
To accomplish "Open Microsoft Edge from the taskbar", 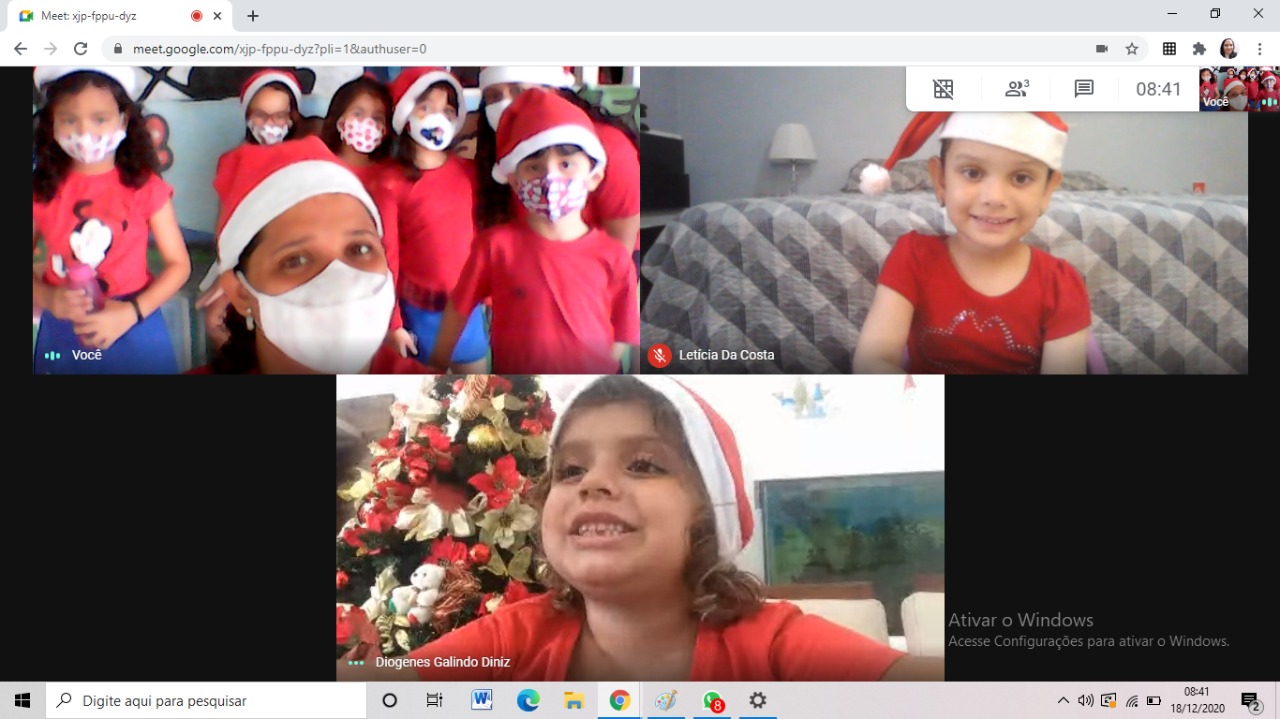I will tap(528, 700).
